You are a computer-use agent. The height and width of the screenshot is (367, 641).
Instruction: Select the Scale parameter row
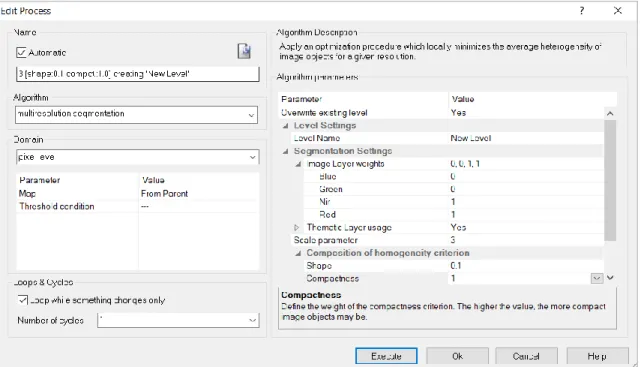point(448,240)
